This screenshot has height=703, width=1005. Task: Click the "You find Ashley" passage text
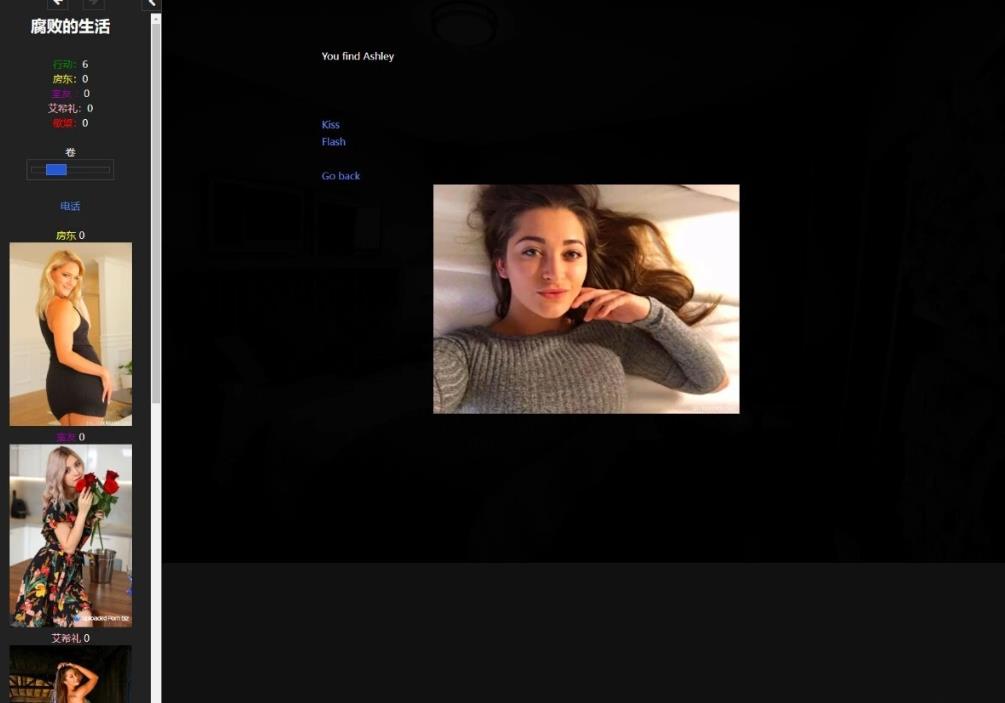[x=357, y=57]
